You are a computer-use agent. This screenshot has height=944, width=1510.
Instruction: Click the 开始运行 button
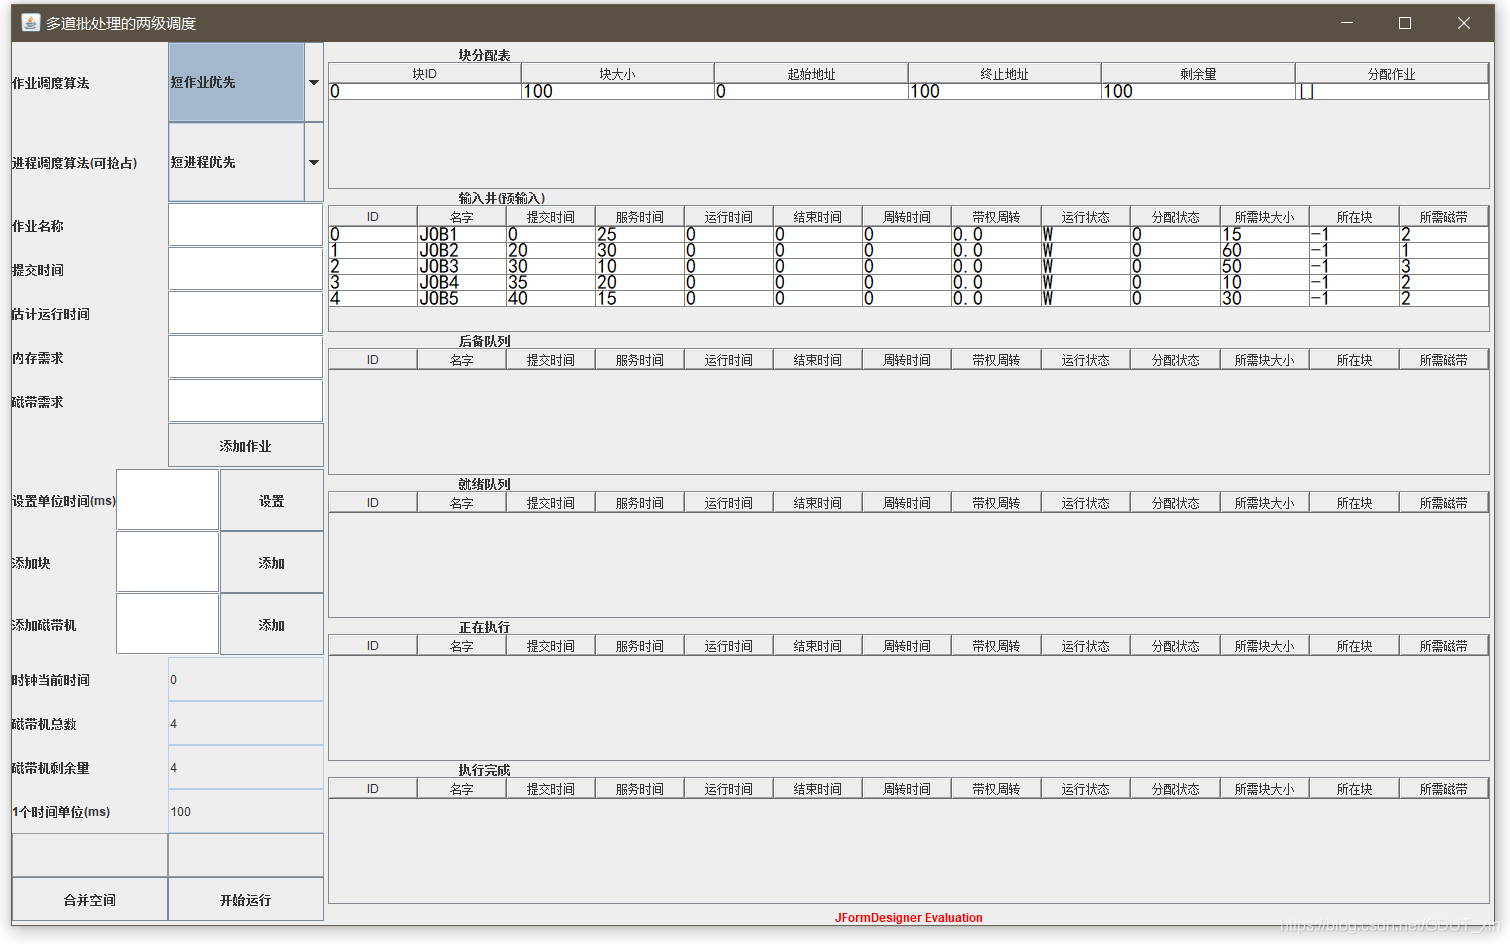coord(246,899)
